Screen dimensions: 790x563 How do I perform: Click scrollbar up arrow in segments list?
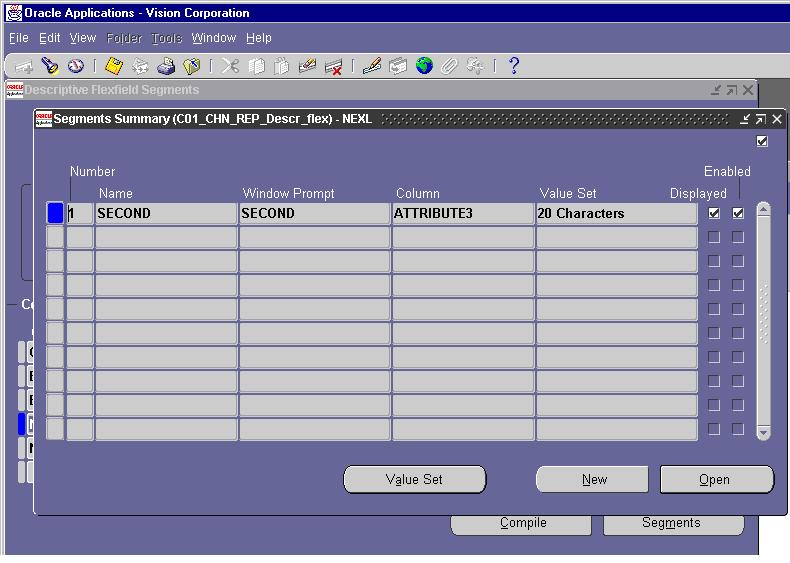pos(764,209)
